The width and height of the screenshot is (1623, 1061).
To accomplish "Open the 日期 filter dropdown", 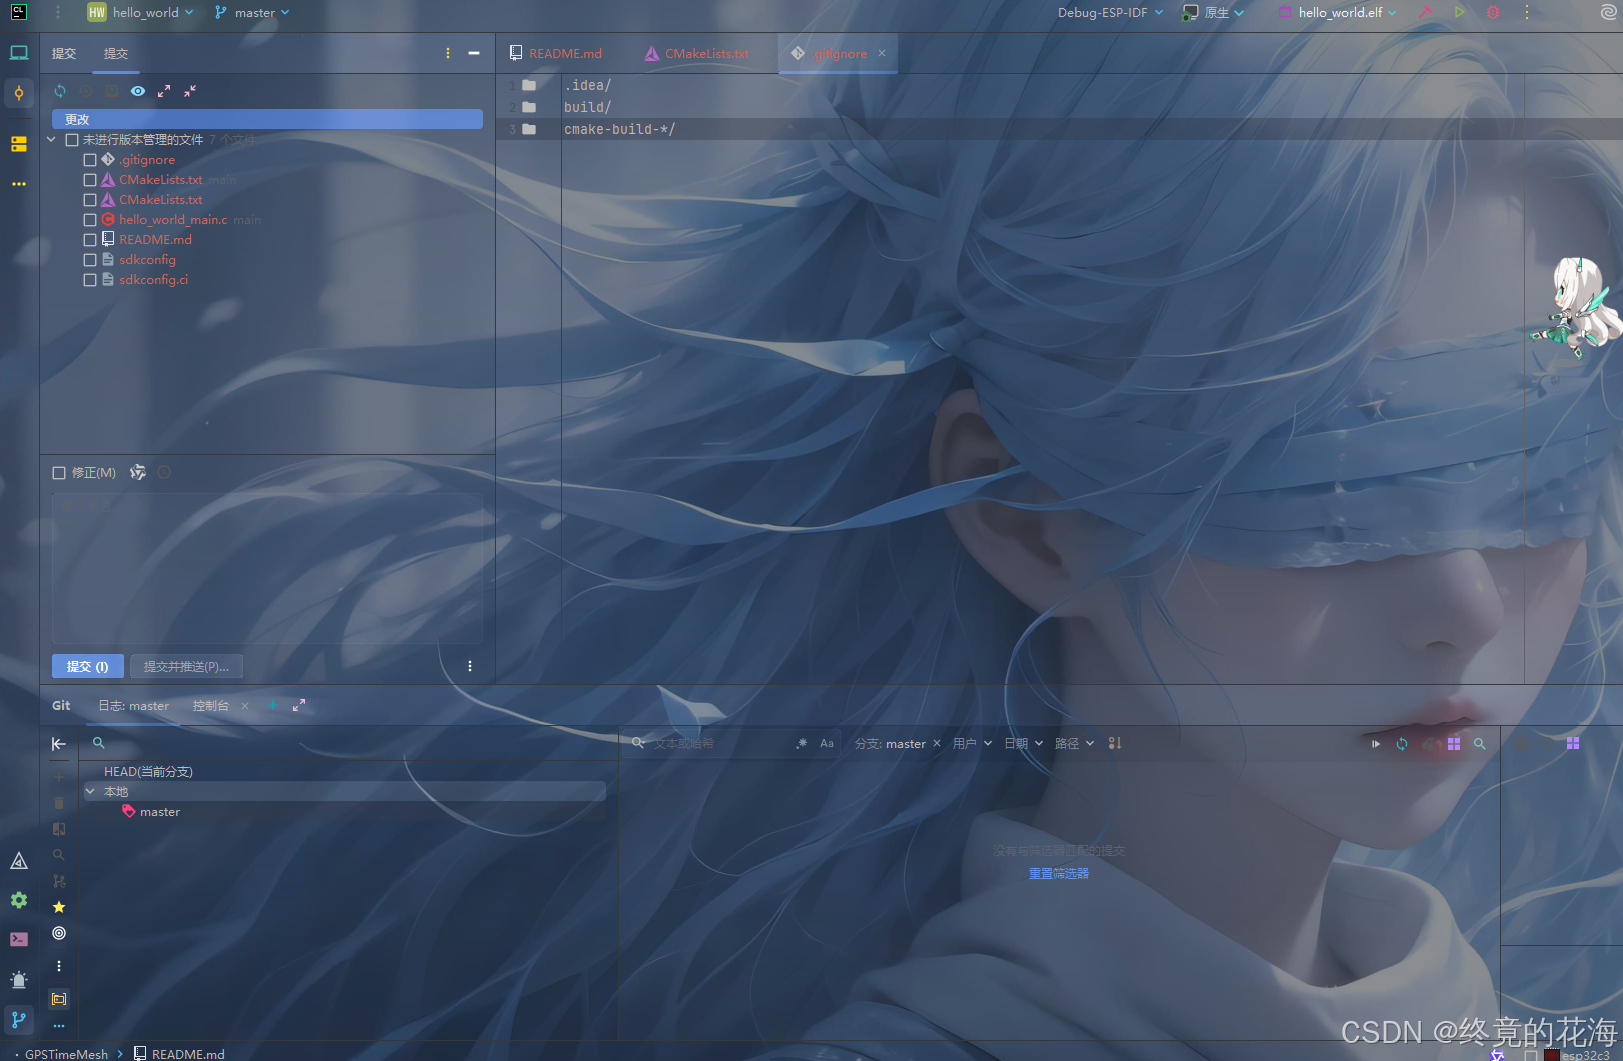I will 1023,743.
